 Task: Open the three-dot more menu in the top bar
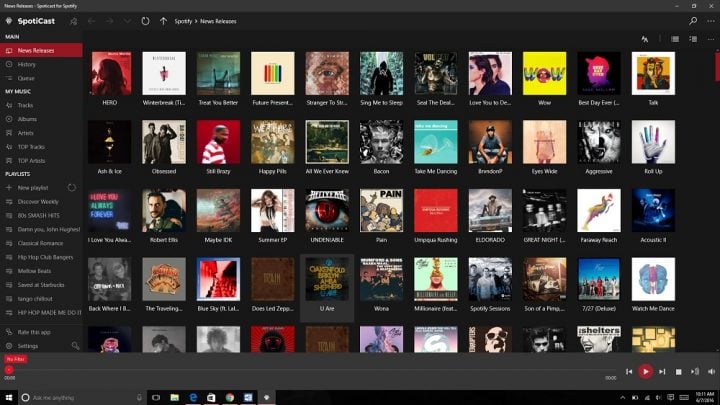(x=711, y=21)
